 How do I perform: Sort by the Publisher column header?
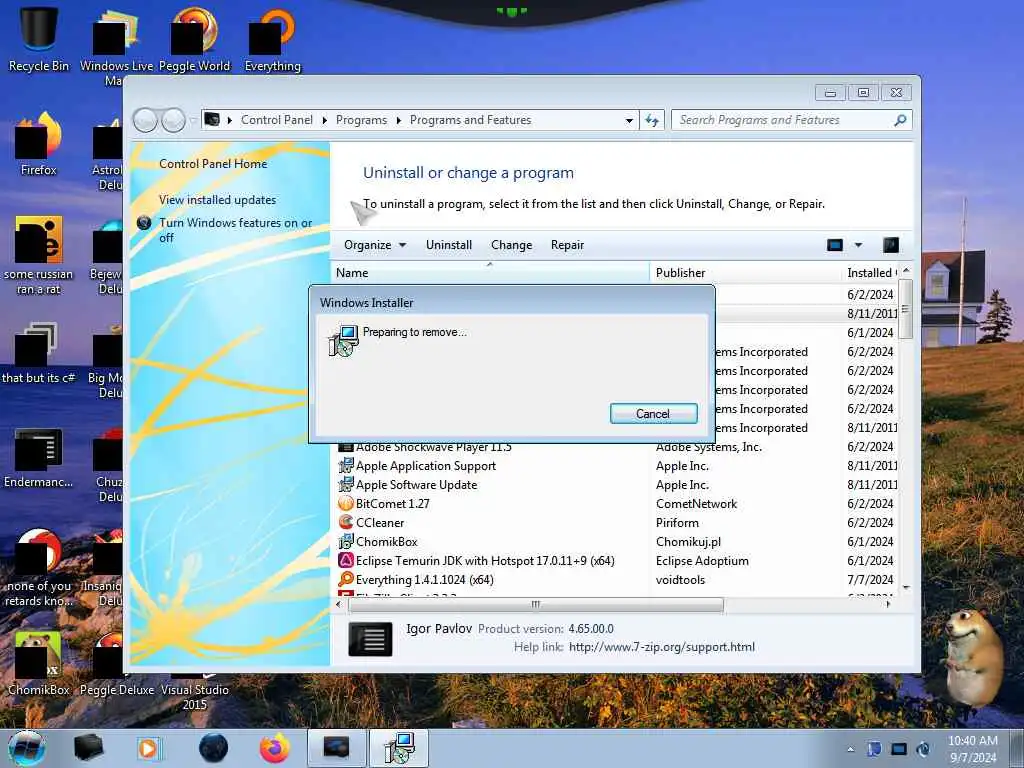coord(744,273)
